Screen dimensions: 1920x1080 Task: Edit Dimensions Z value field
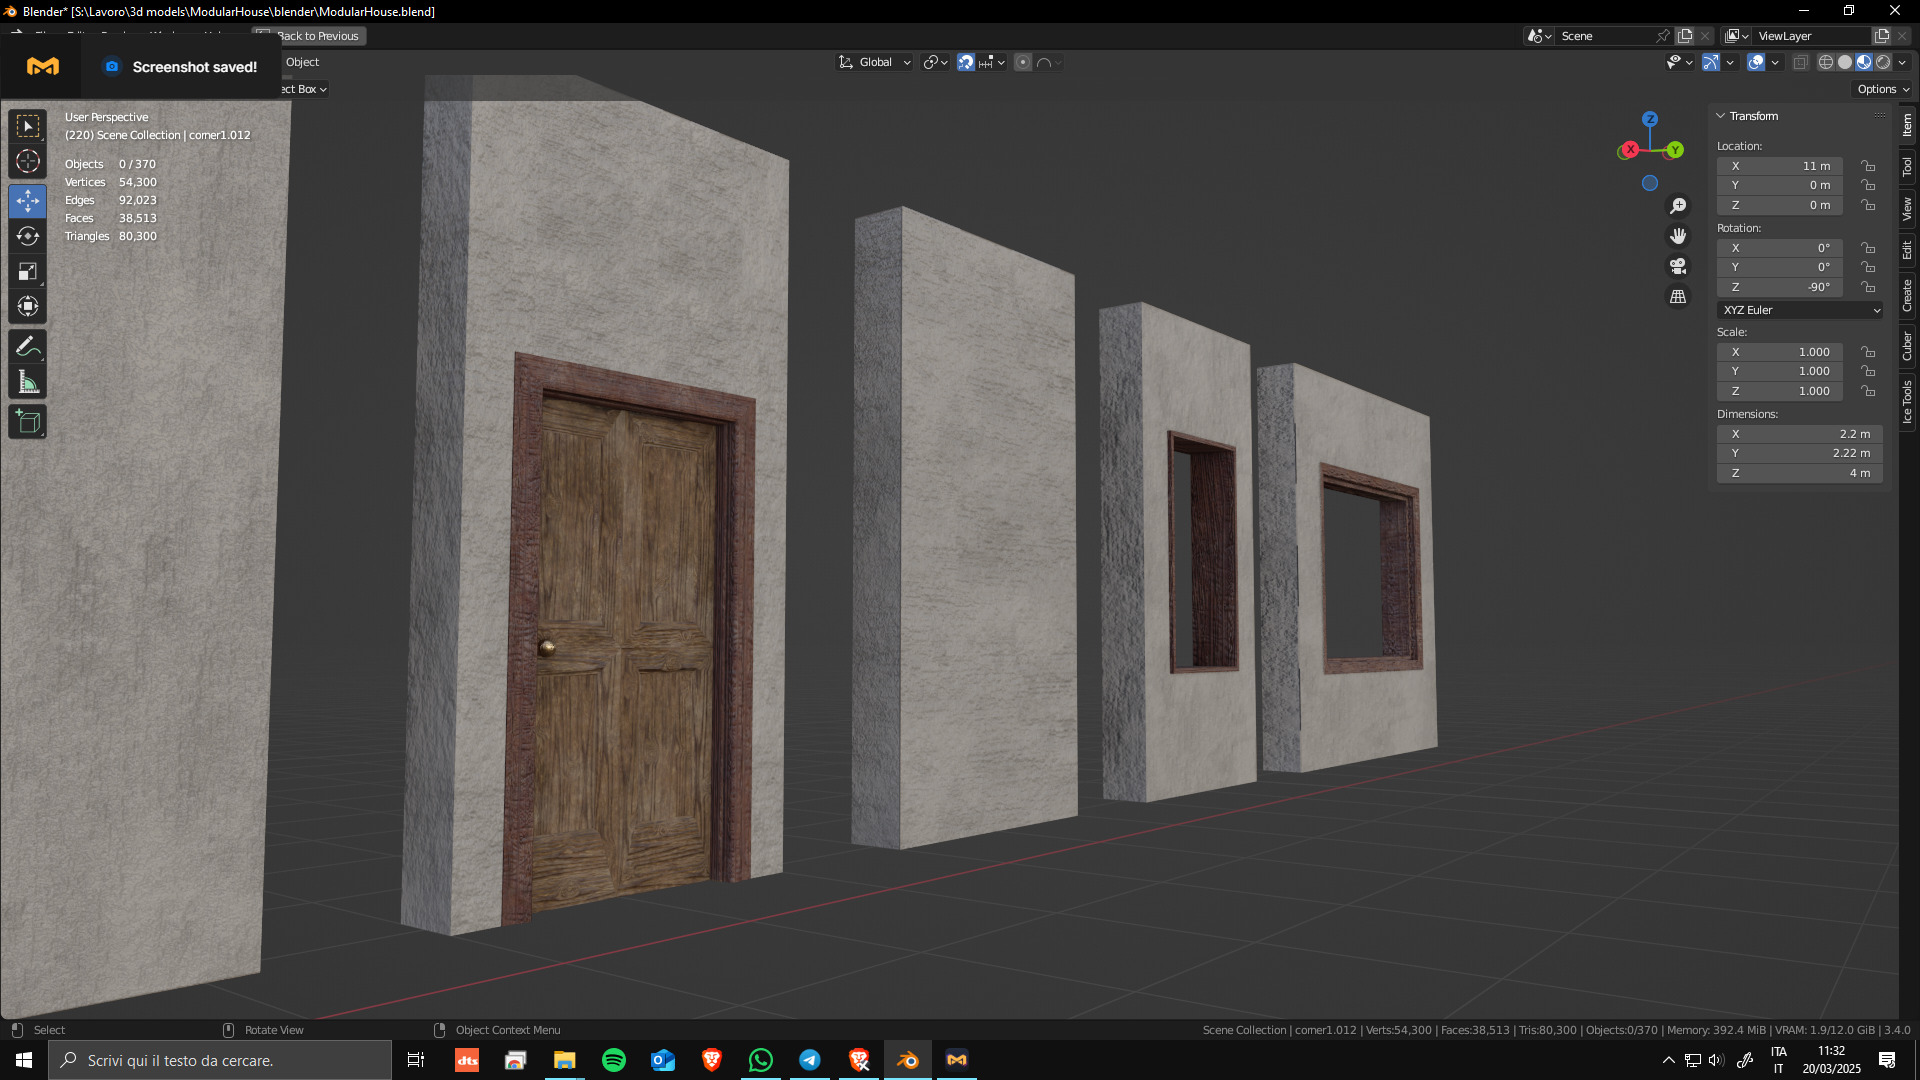coord(1800,473)
